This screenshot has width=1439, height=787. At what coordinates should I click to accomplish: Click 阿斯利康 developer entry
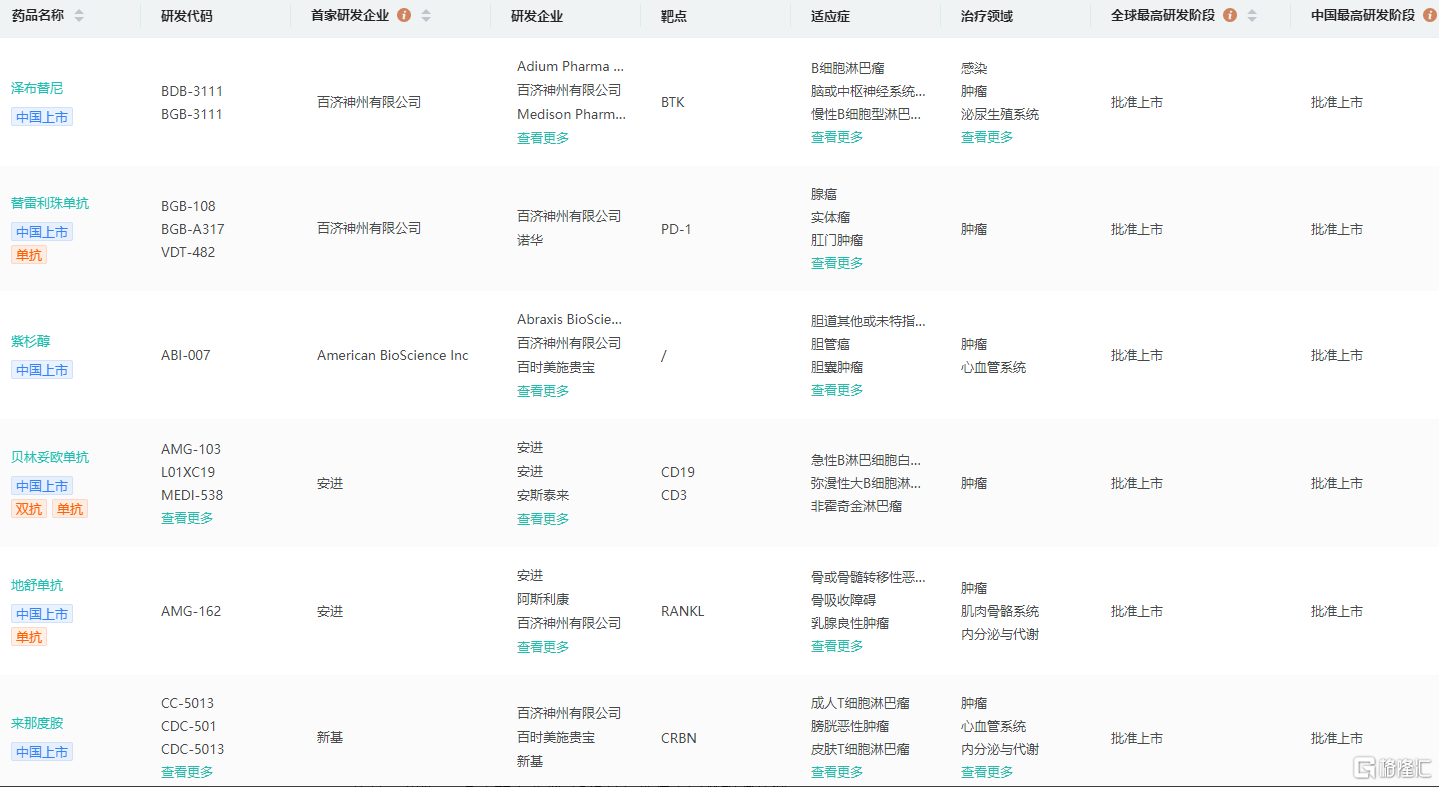pos(543,599)
